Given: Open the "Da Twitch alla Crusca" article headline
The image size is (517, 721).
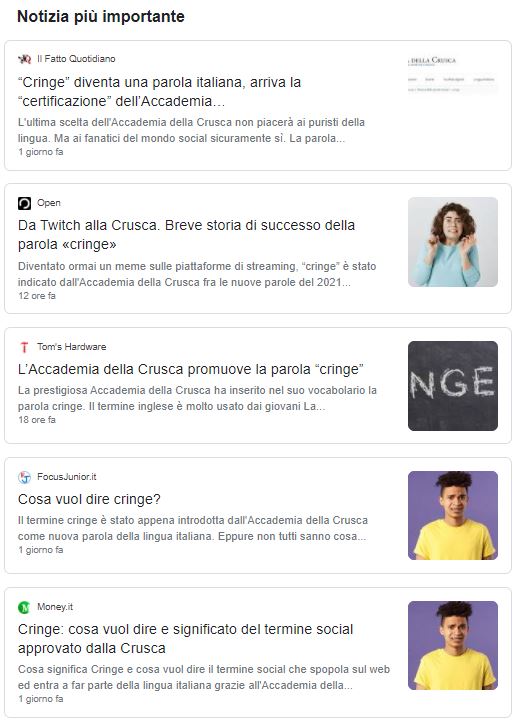Looking at the screenshot, I should [186, 235].
